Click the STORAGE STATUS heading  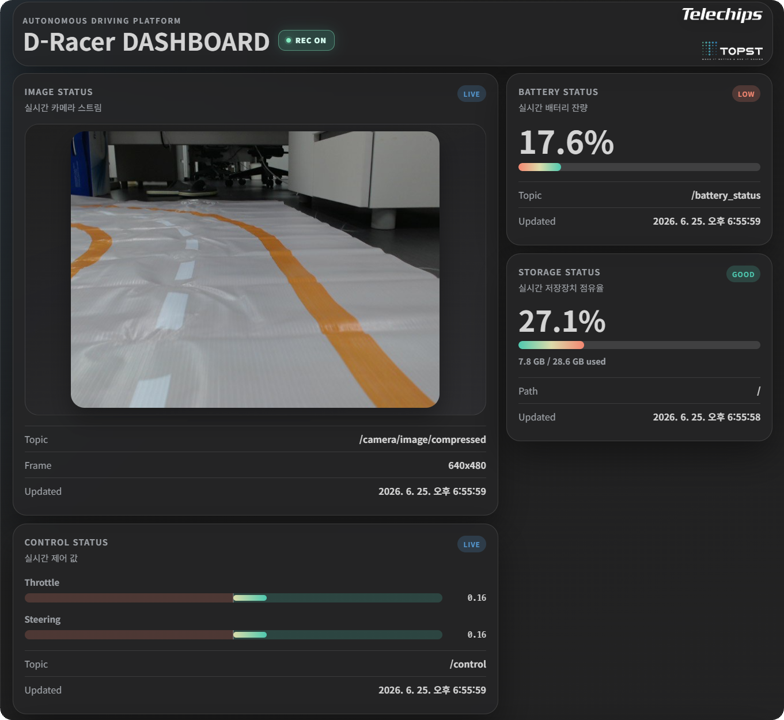[x=559, y=272]
